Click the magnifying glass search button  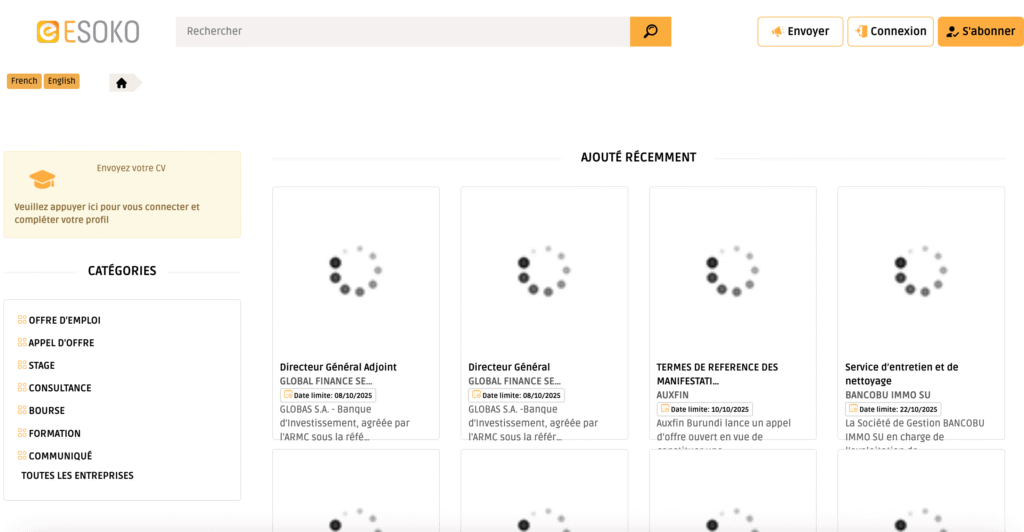click(650, 31)
